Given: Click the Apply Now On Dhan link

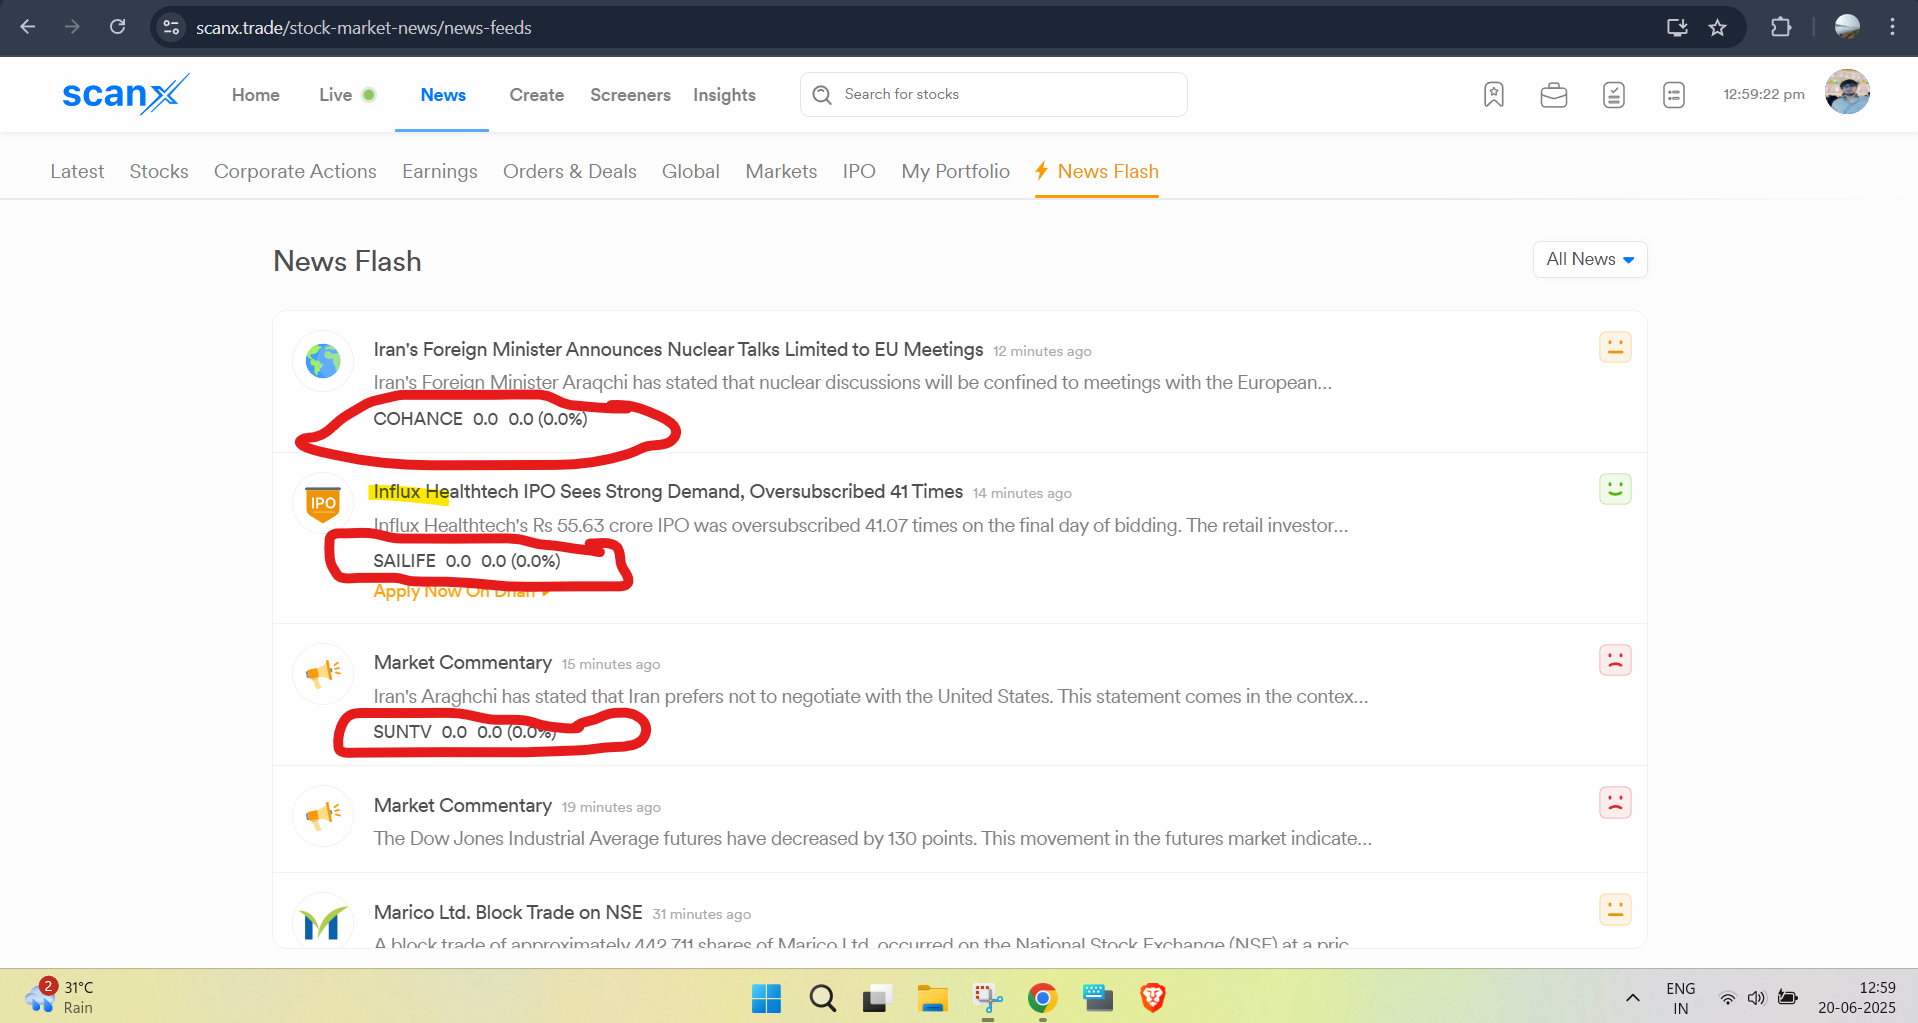Looking at the screenshot, I should pyautogui.click(x=460, y=592).
